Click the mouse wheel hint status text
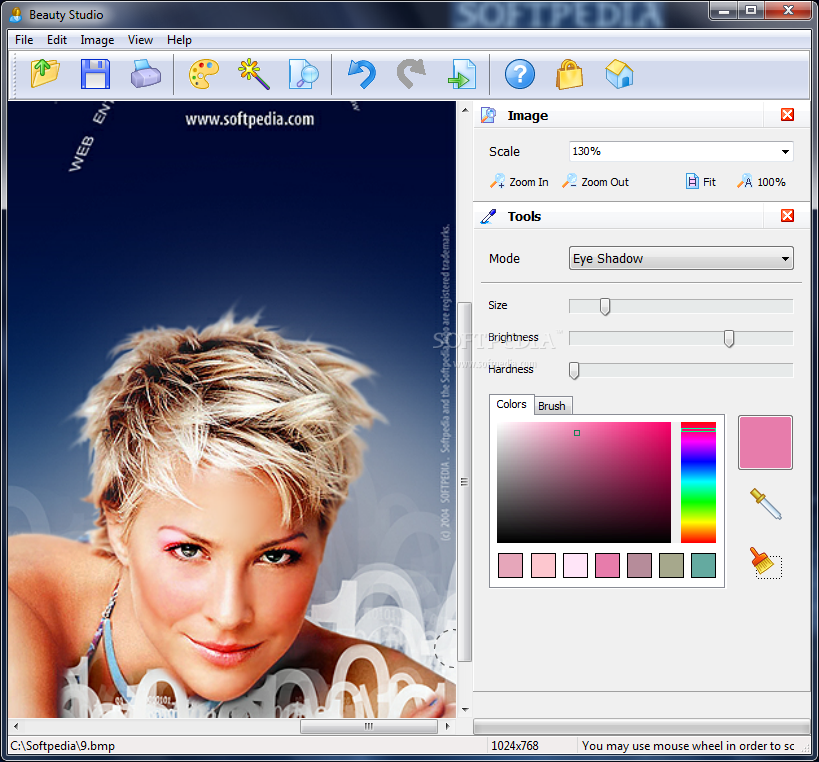 (x=688, y=746)
